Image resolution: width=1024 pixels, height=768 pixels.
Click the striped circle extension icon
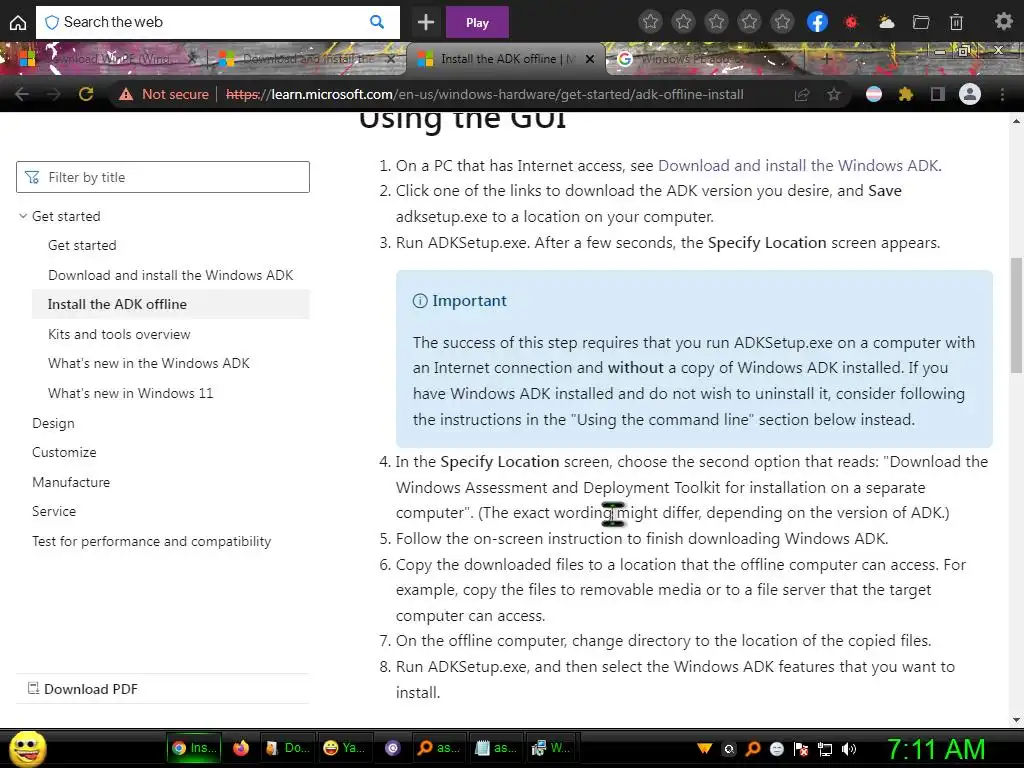coord(874,95)
